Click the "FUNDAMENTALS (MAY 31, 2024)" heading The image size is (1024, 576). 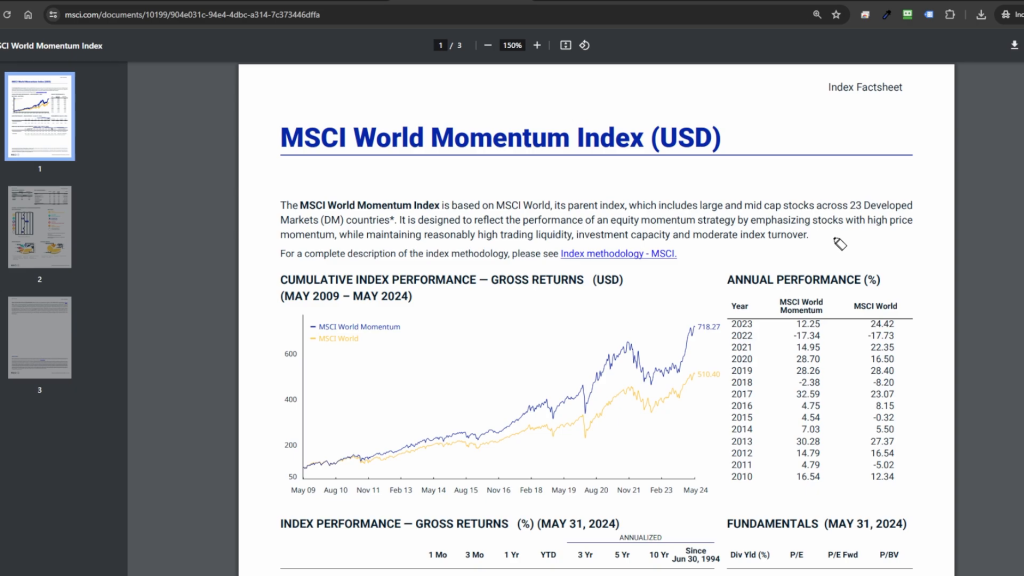tap(816, 524)
